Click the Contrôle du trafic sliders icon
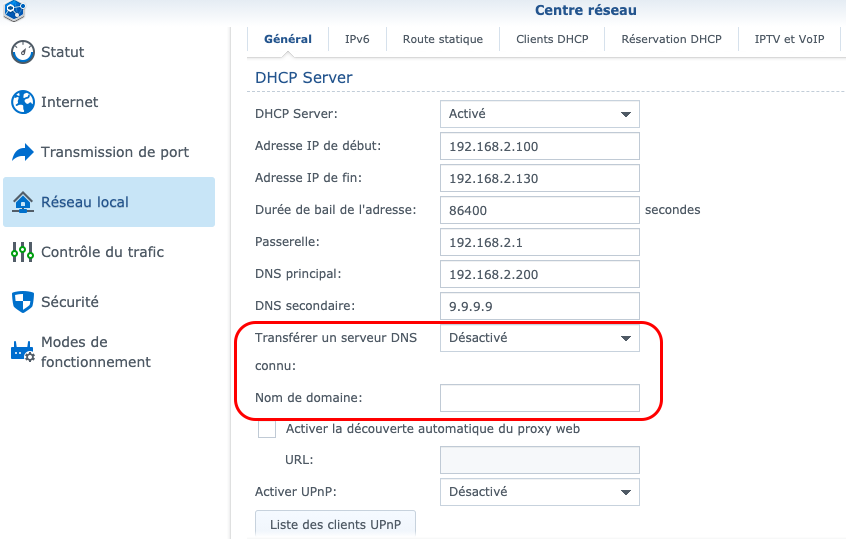The height and width of the screenshot is (539, 846). tap(22, 252)
